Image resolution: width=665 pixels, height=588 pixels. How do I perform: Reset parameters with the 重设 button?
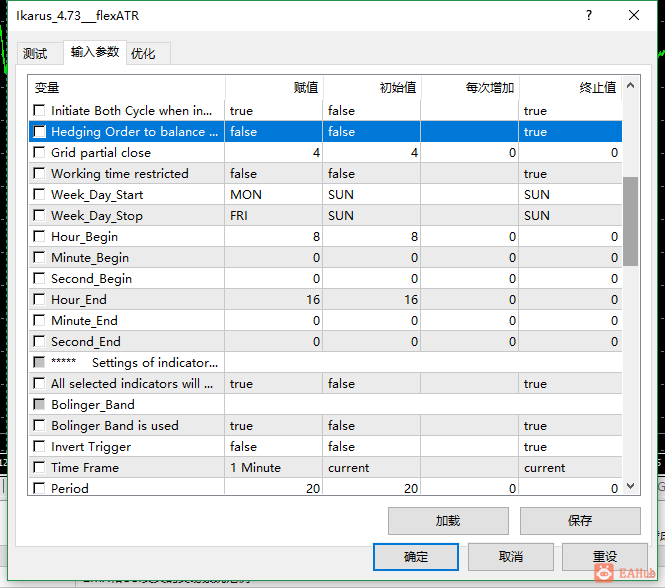pyautogui.click(x=605, y=557)
